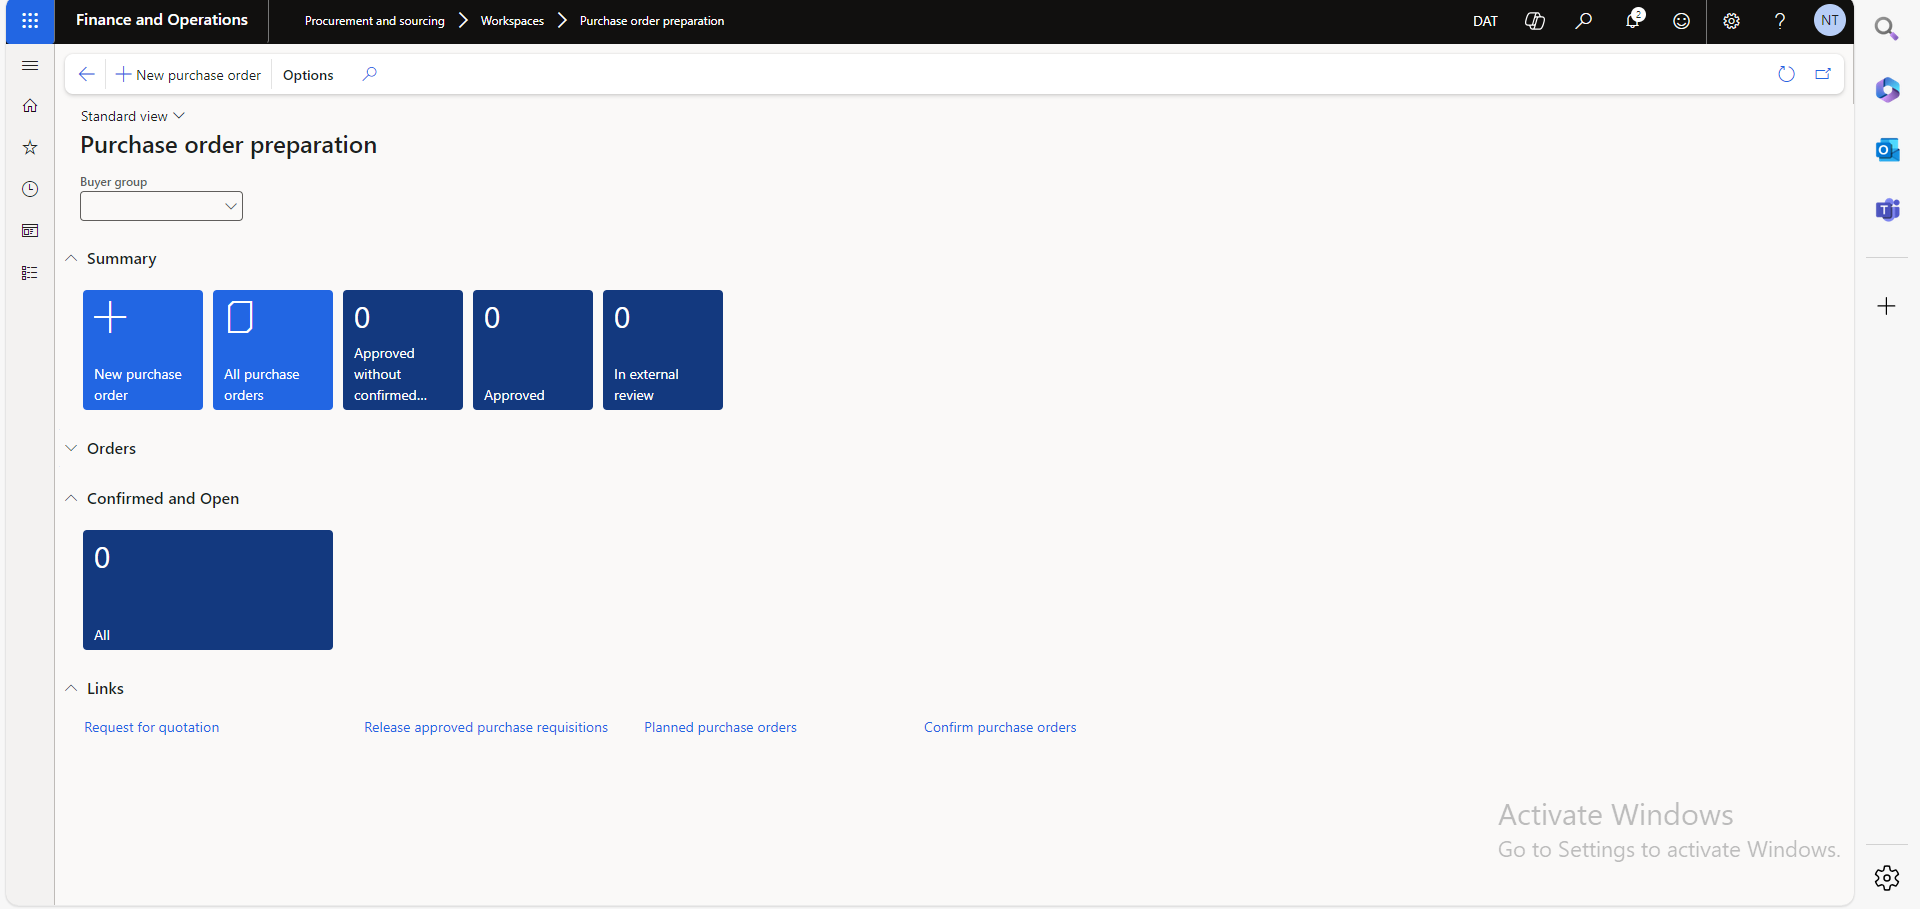Open Favorites star icon in sidebar
This screenshot has width=1920, height=909.
(x=30, y=148)
